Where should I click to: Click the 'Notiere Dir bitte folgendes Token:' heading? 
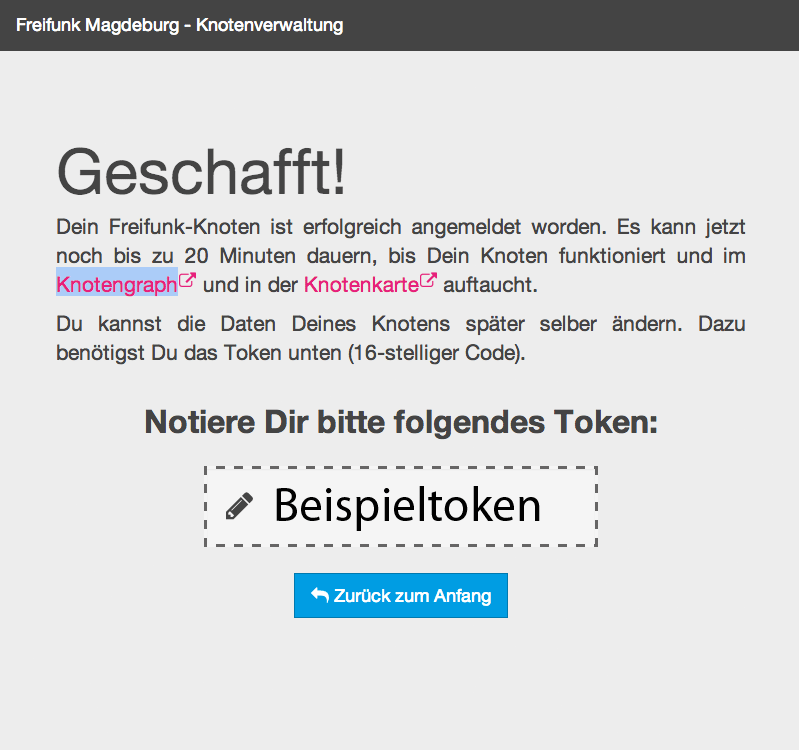[x=401, y=422]
